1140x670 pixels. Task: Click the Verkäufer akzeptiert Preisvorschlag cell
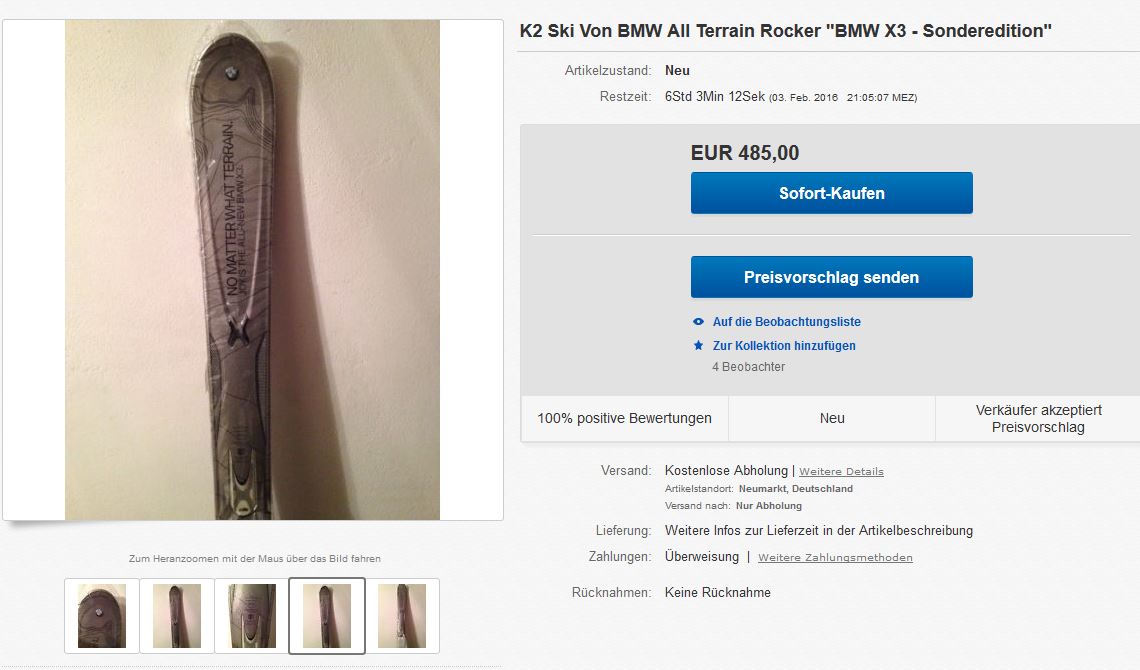coord(1038,419)
